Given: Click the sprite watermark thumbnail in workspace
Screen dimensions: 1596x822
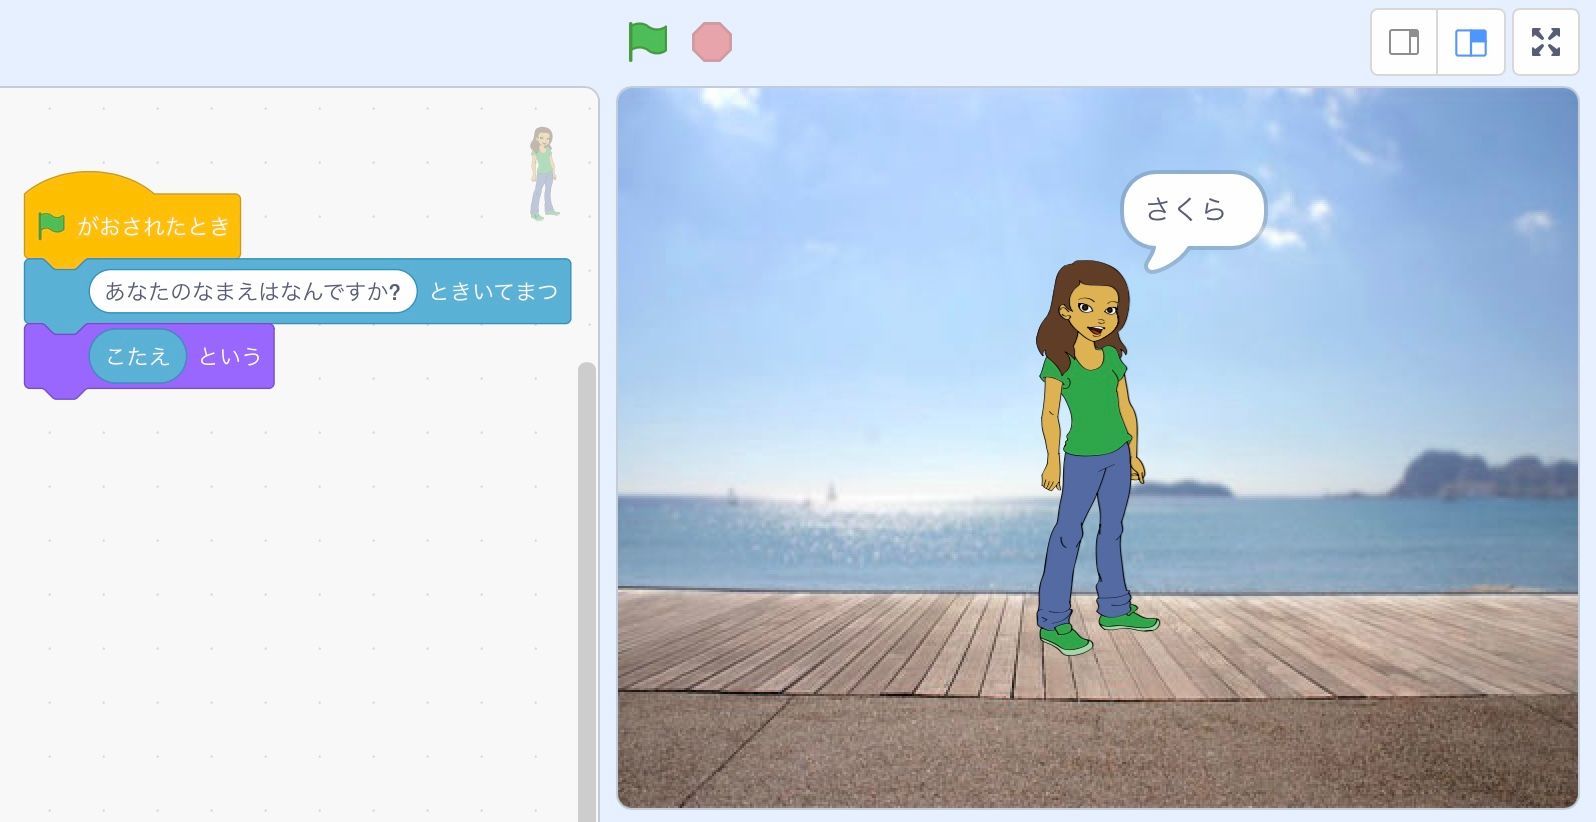Looking at the screenshot, I should 543,173.
